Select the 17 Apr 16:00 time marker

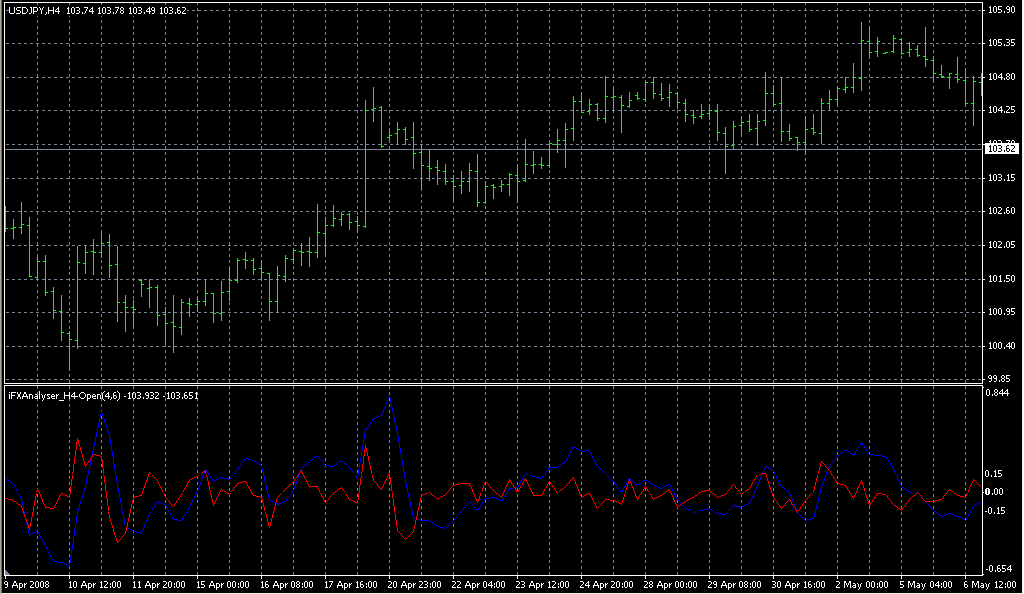pyautogui.click(x=349, y=585)
